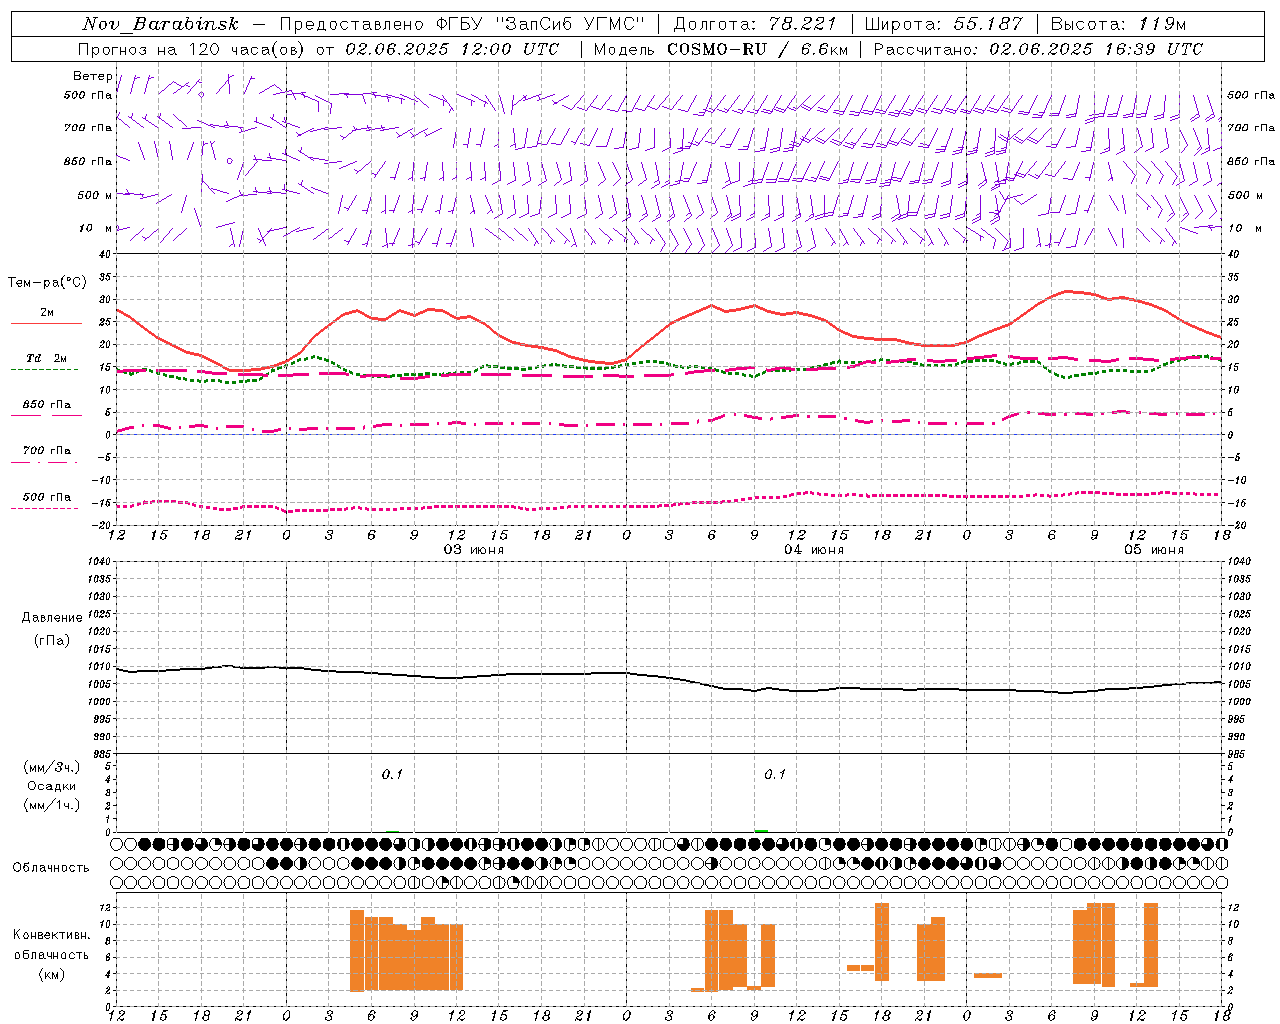Click the 'Td 2м' dew point legend label
The height and width of the screenshot is (1024, 1280).
coord(47,358)
